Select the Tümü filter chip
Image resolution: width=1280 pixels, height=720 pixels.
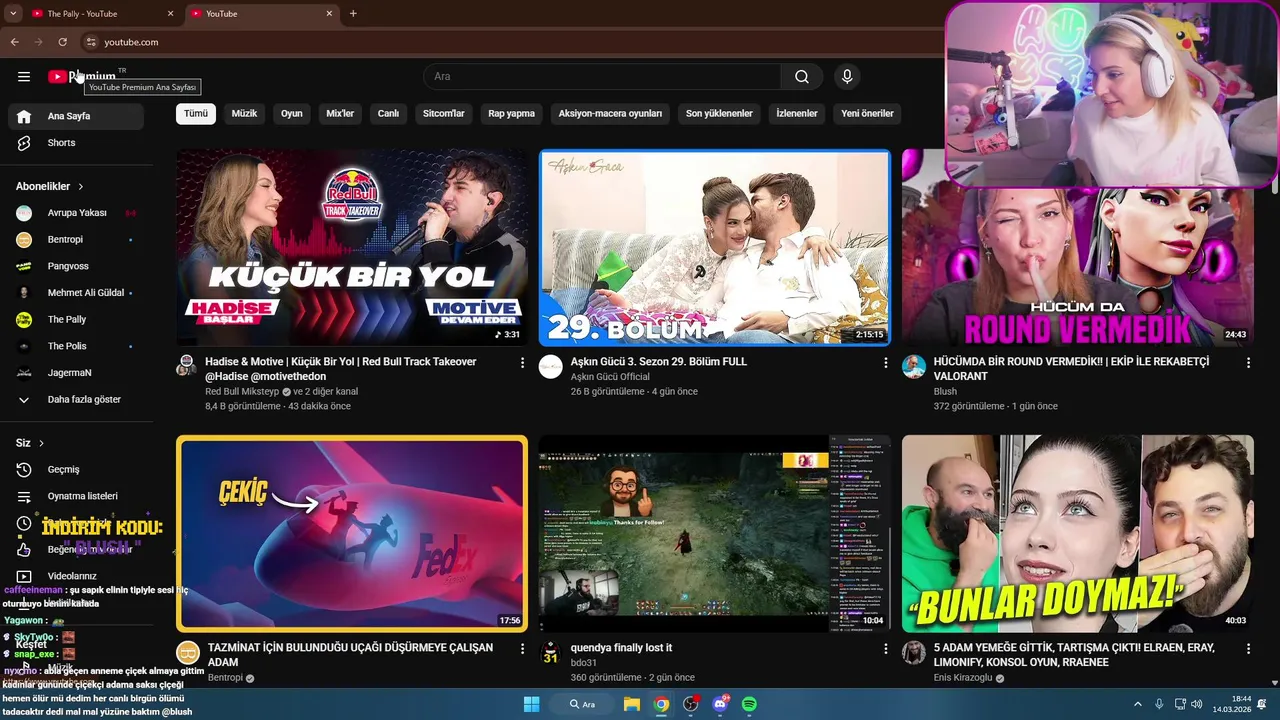click(x=196, y=114)
